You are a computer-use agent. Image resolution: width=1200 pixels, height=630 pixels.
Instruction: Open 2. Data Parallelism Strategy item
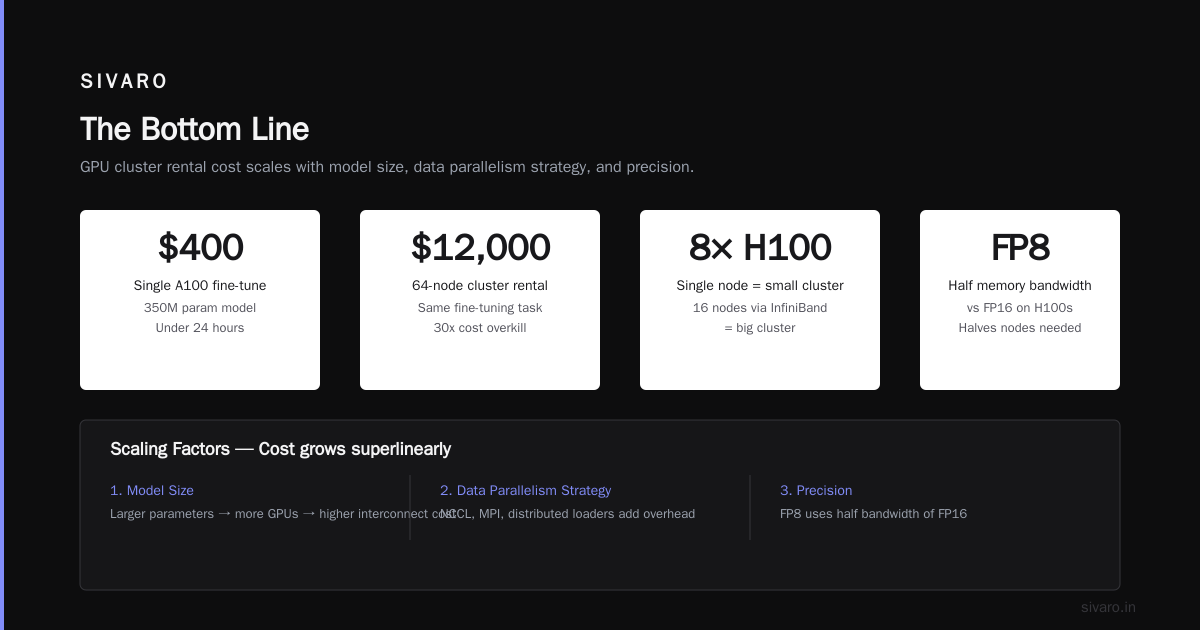coord(525,491)
